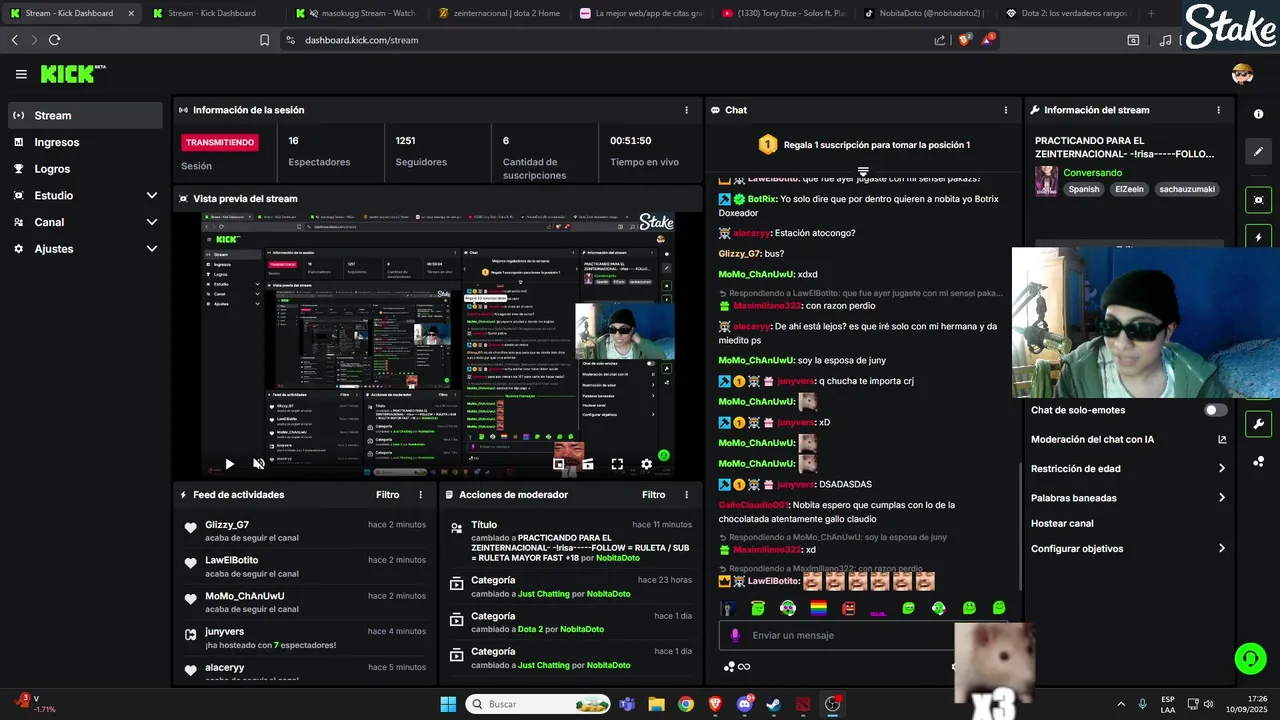Open Acciones de moderador three-dot menu

(686, 495)
